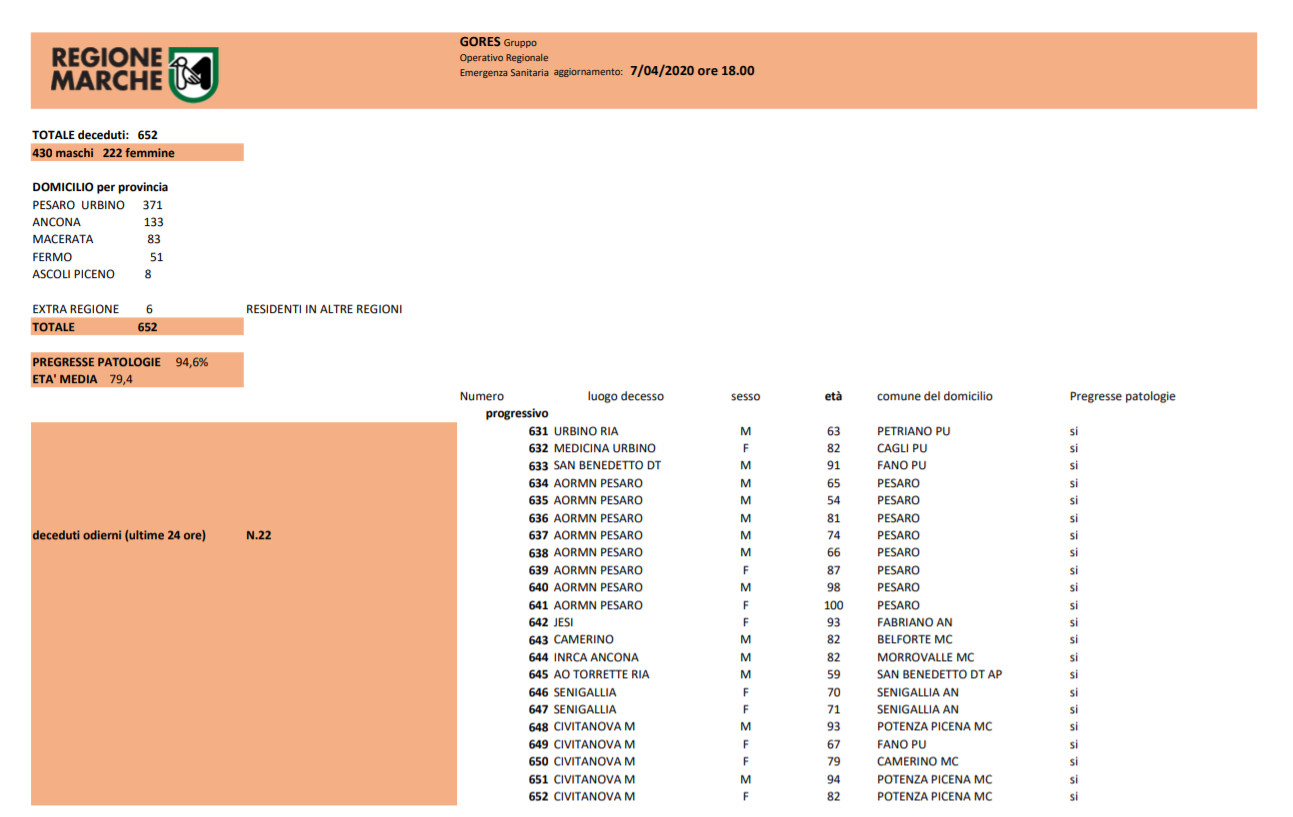Click the FERMO 51 row
This screenshot has width=1293, height=817.
97,257
